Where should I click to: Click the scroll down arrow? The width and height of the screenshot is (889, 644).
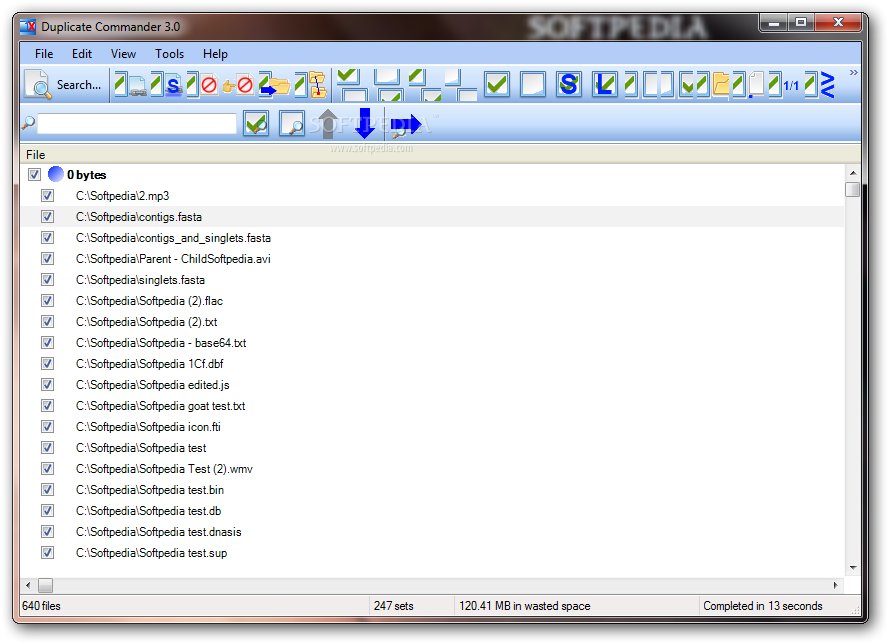[853, 568]
